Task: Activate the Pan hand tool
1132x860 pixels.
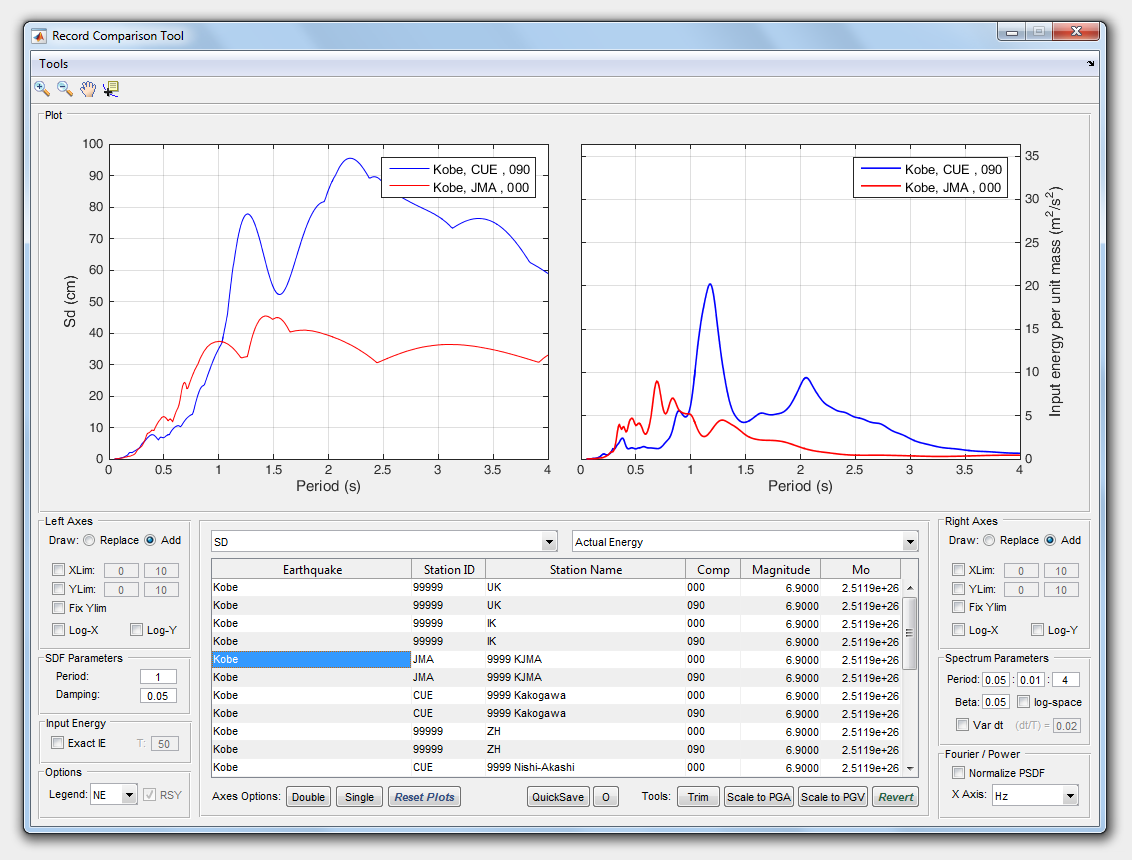Action: click(88, 89)
